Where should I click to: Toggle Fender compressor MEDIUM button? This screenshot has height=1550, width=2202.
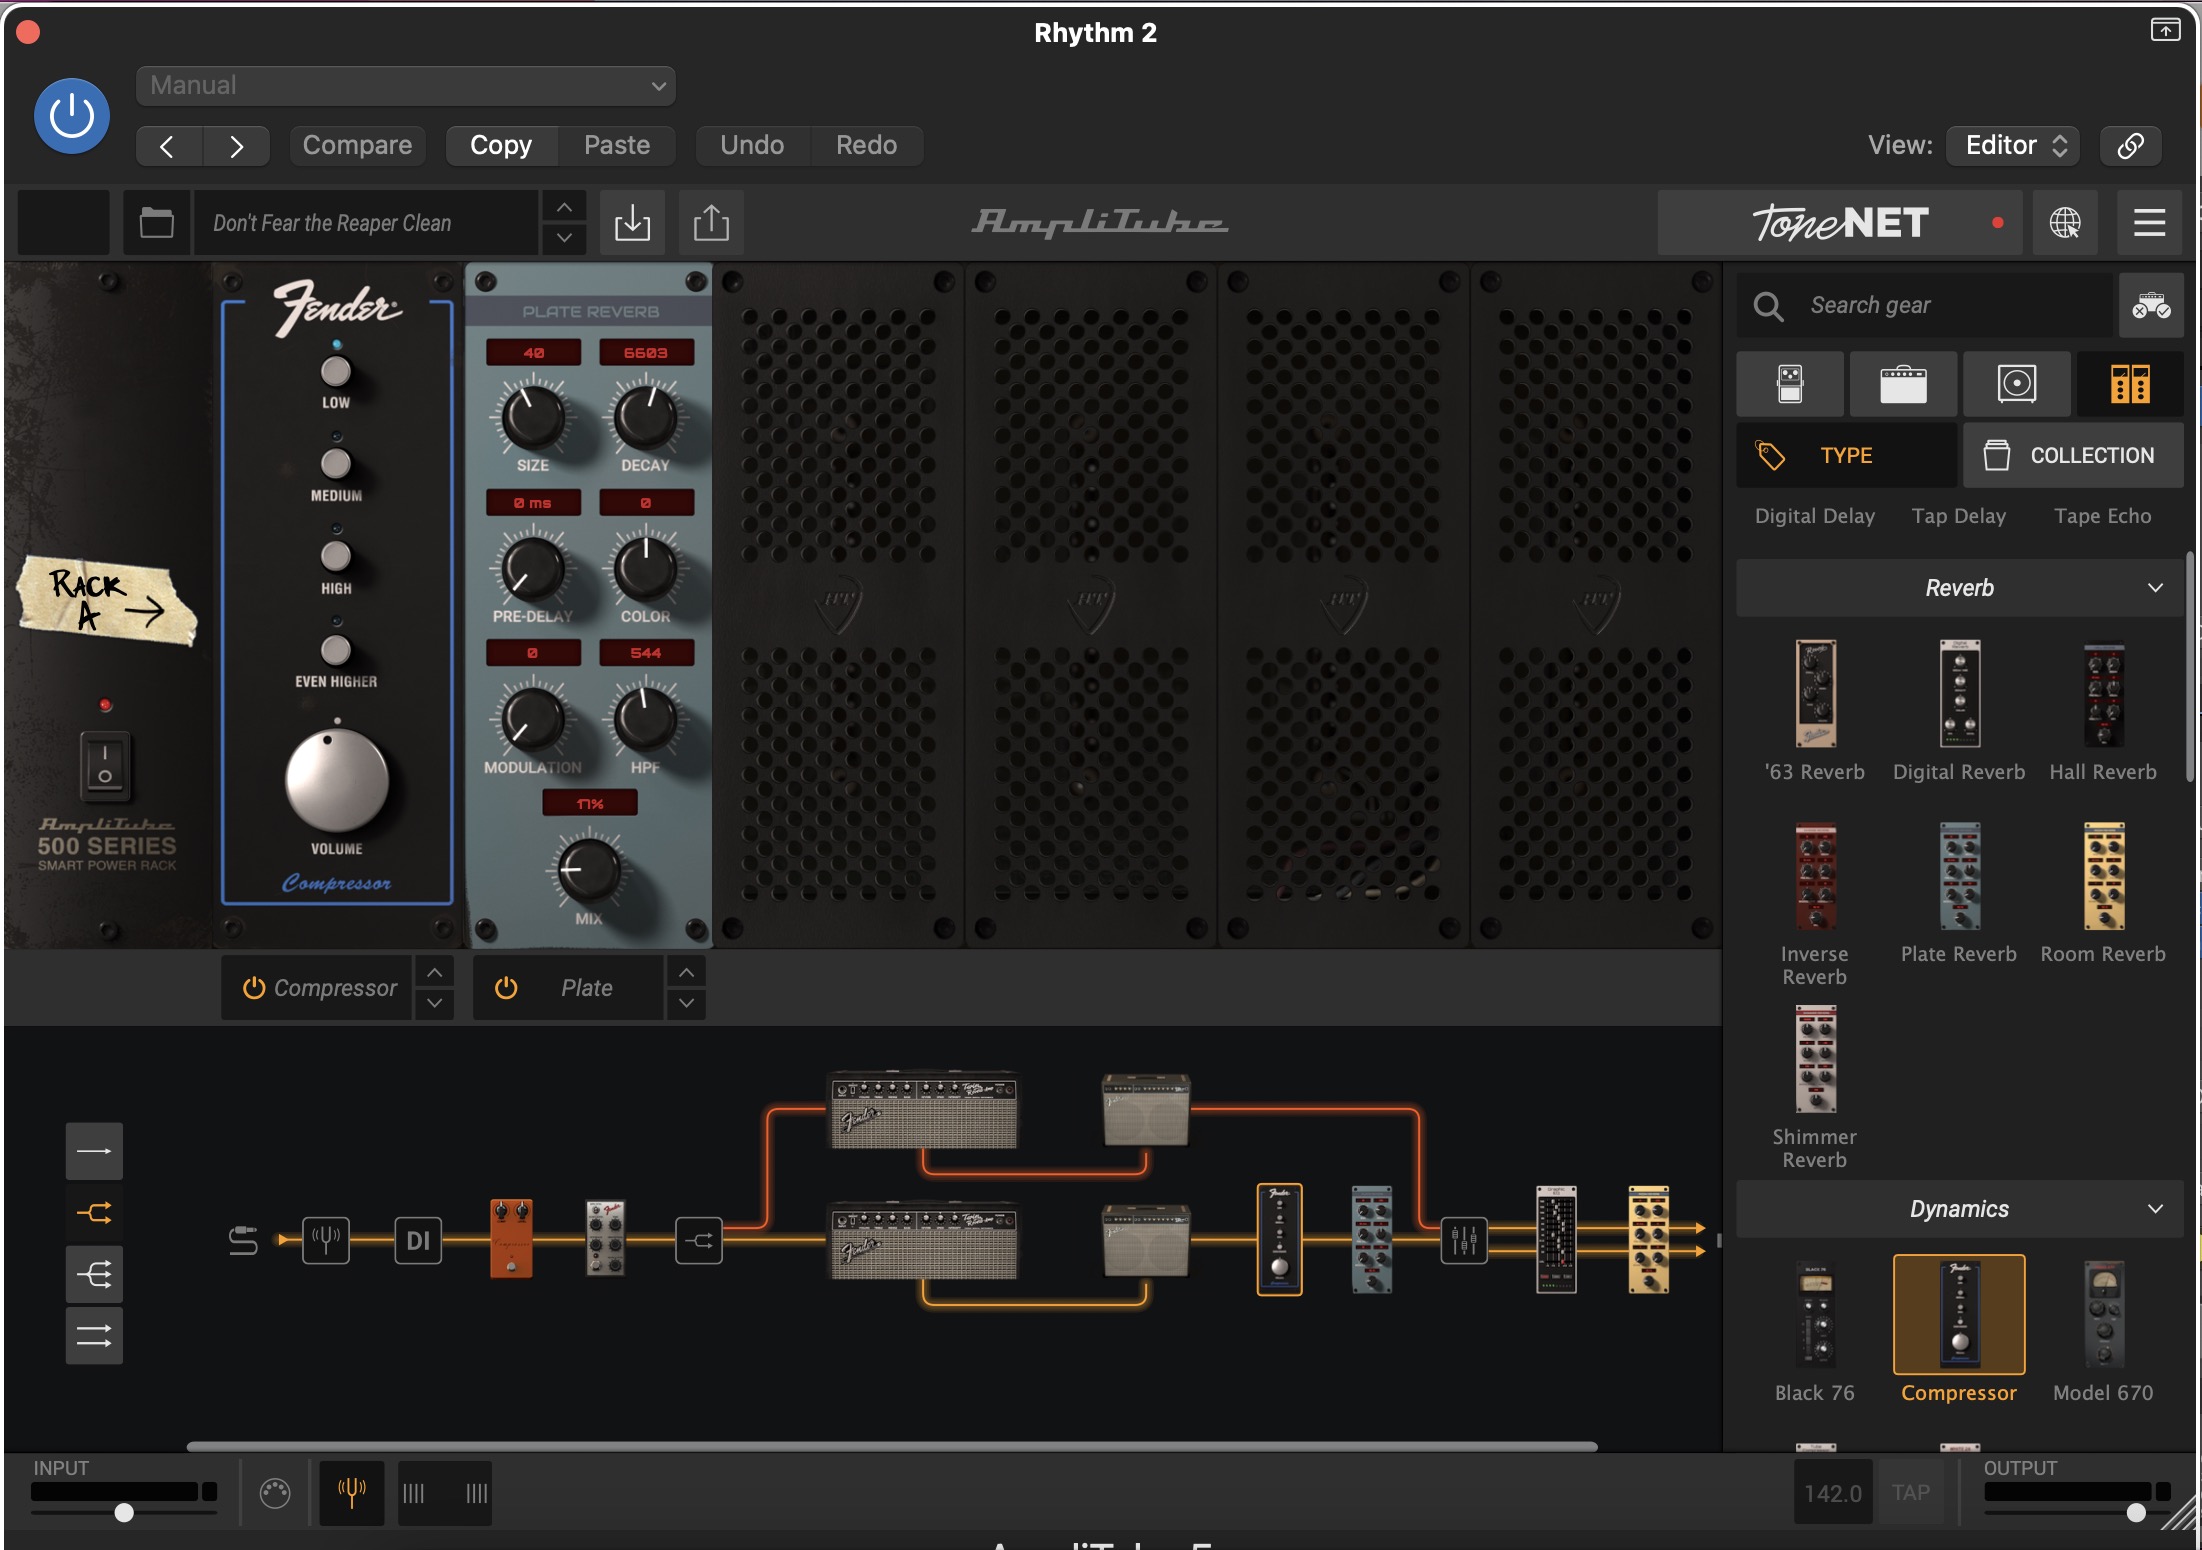point(335,464)
